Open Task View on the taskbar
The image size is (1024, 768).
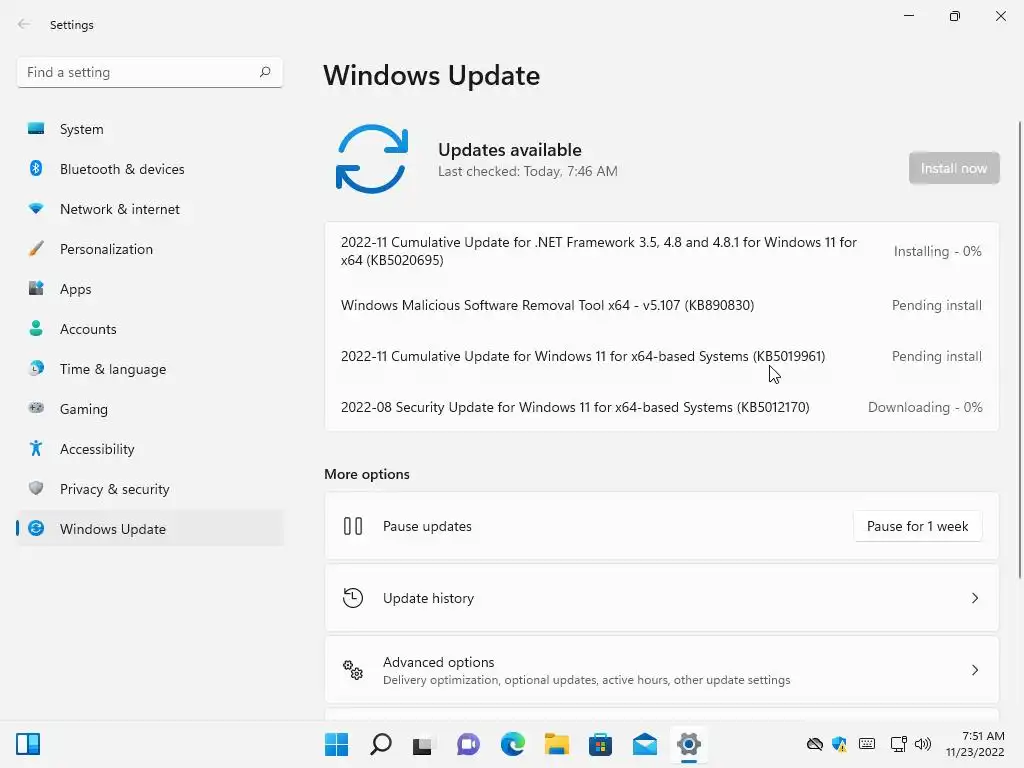click(423, 745)
